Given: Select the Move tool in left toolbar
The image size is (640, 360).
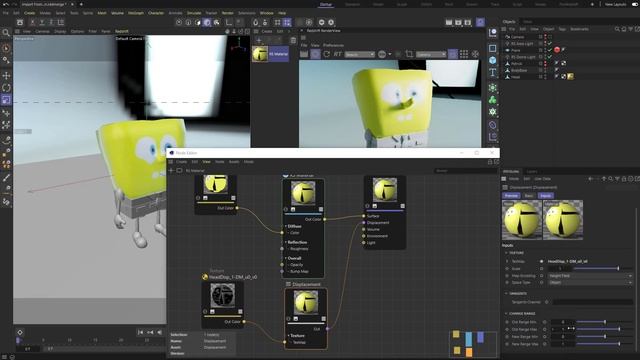Looking at the screenshot, I should point(6,76).
